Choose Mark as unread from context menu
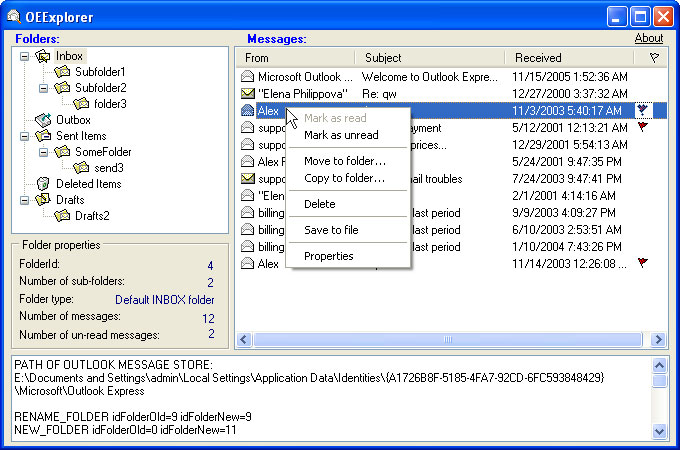The height and width of the screenshot is (450, 680). pyautogui.click(x=348, y=135)
